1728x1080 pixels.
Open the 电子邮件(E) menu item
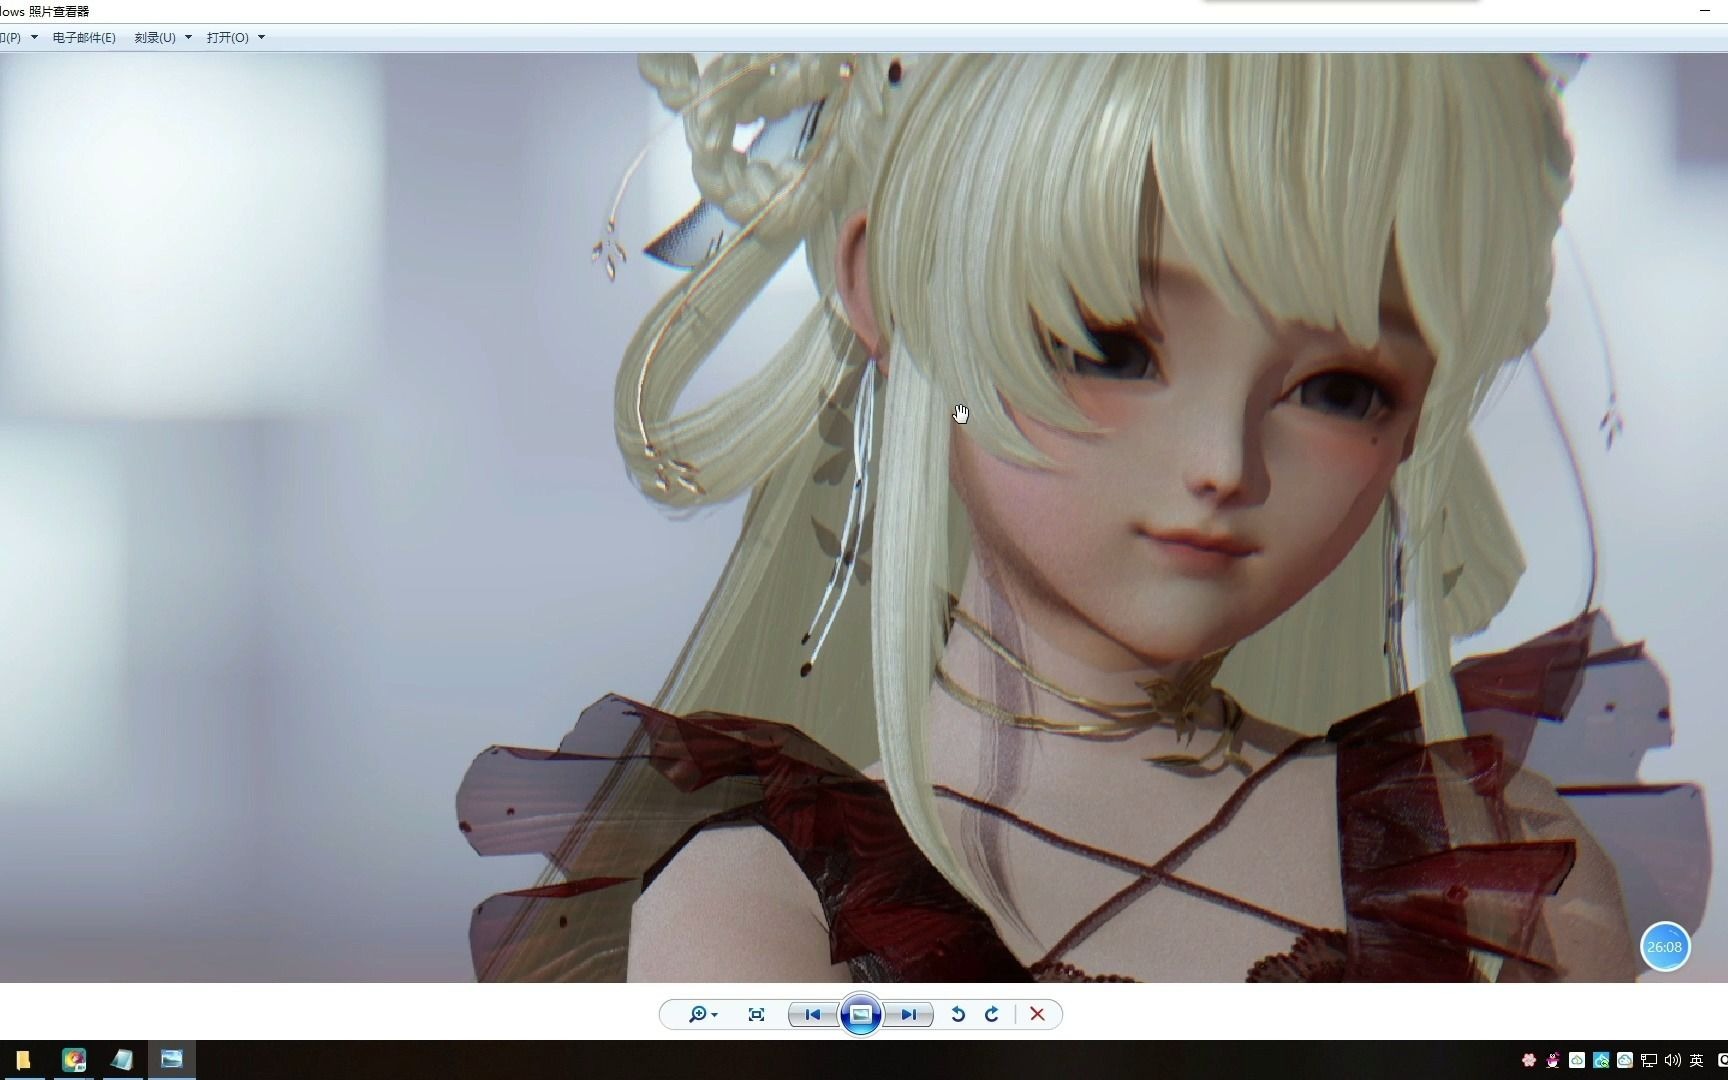click(84, 37)
